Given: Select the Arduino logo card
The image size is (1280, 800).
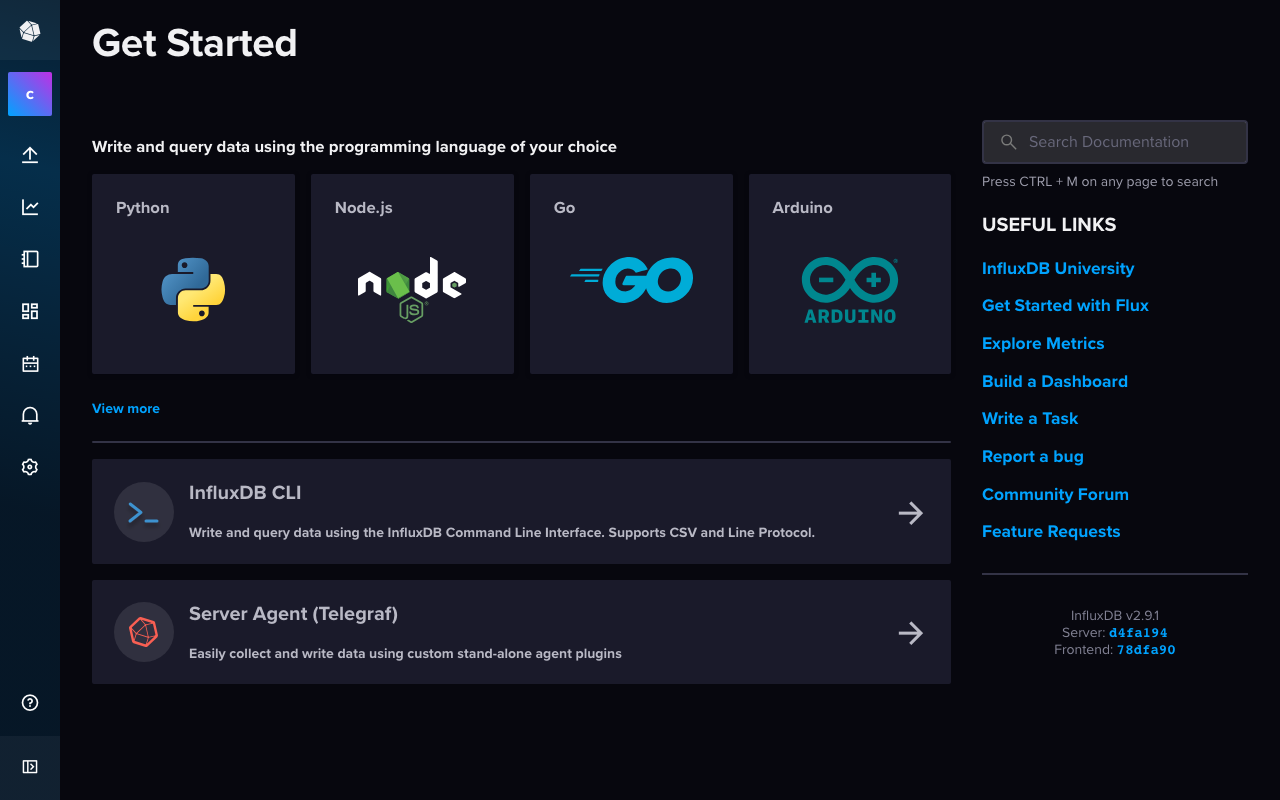Looking at the screenshot, I should (850, 274).
